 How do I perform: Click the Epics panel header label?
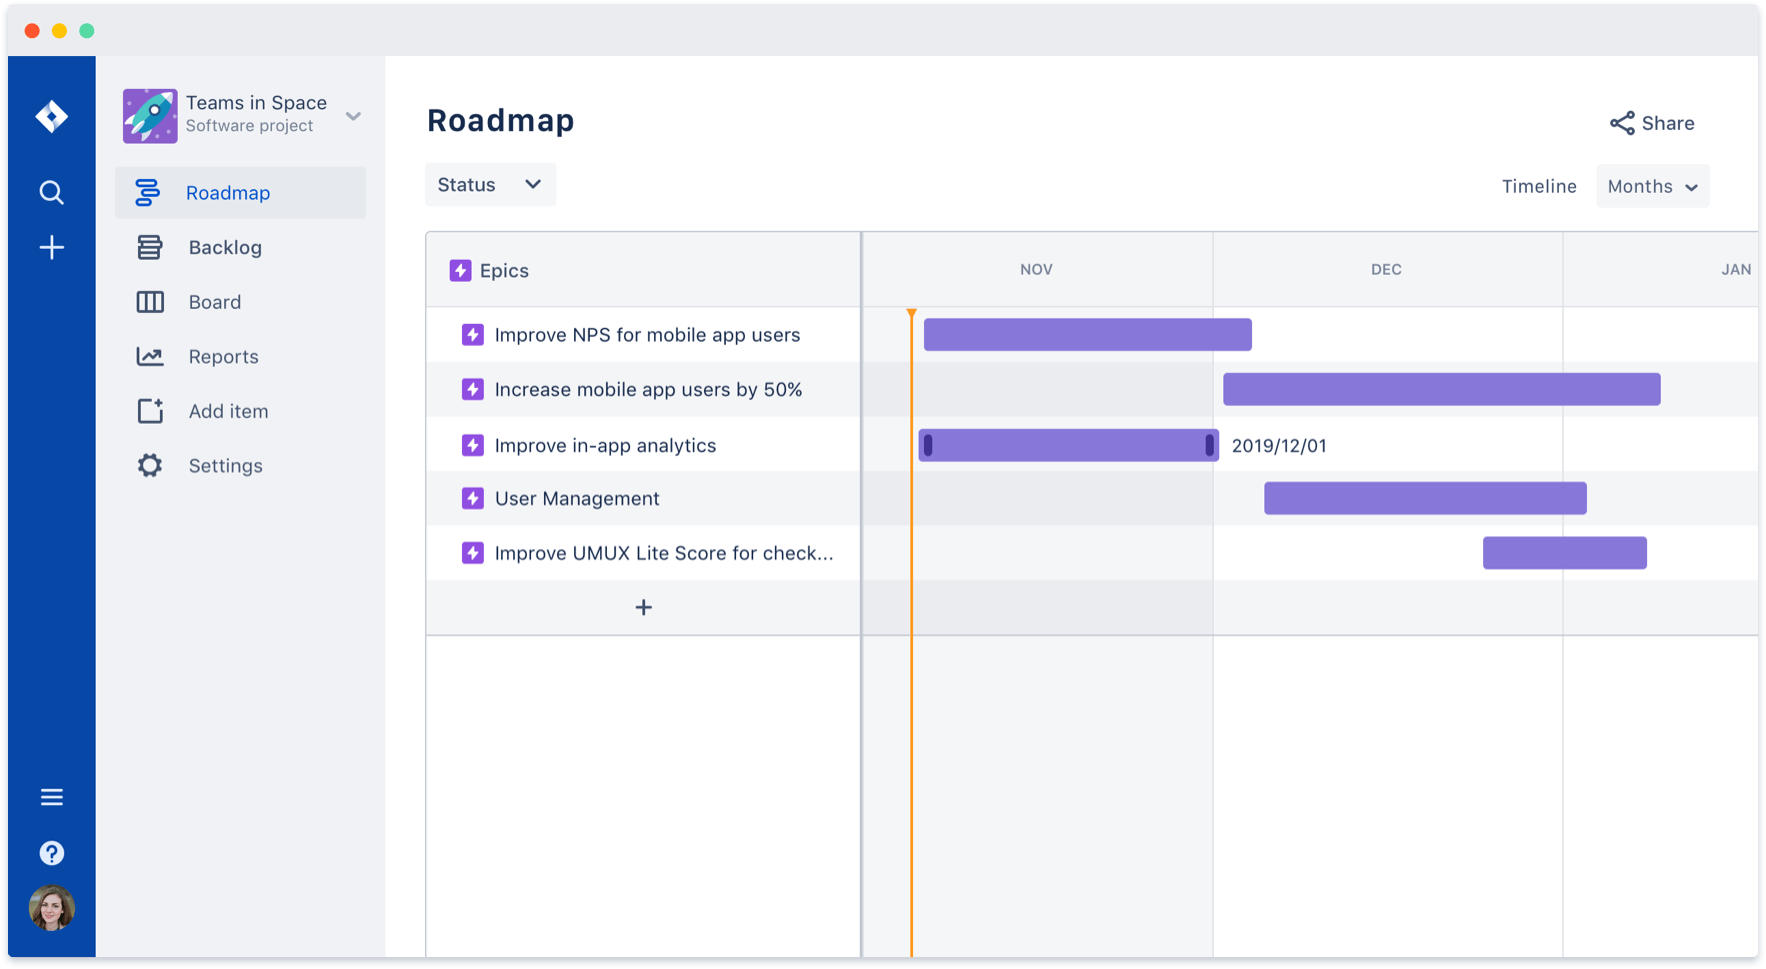[505, 270]
